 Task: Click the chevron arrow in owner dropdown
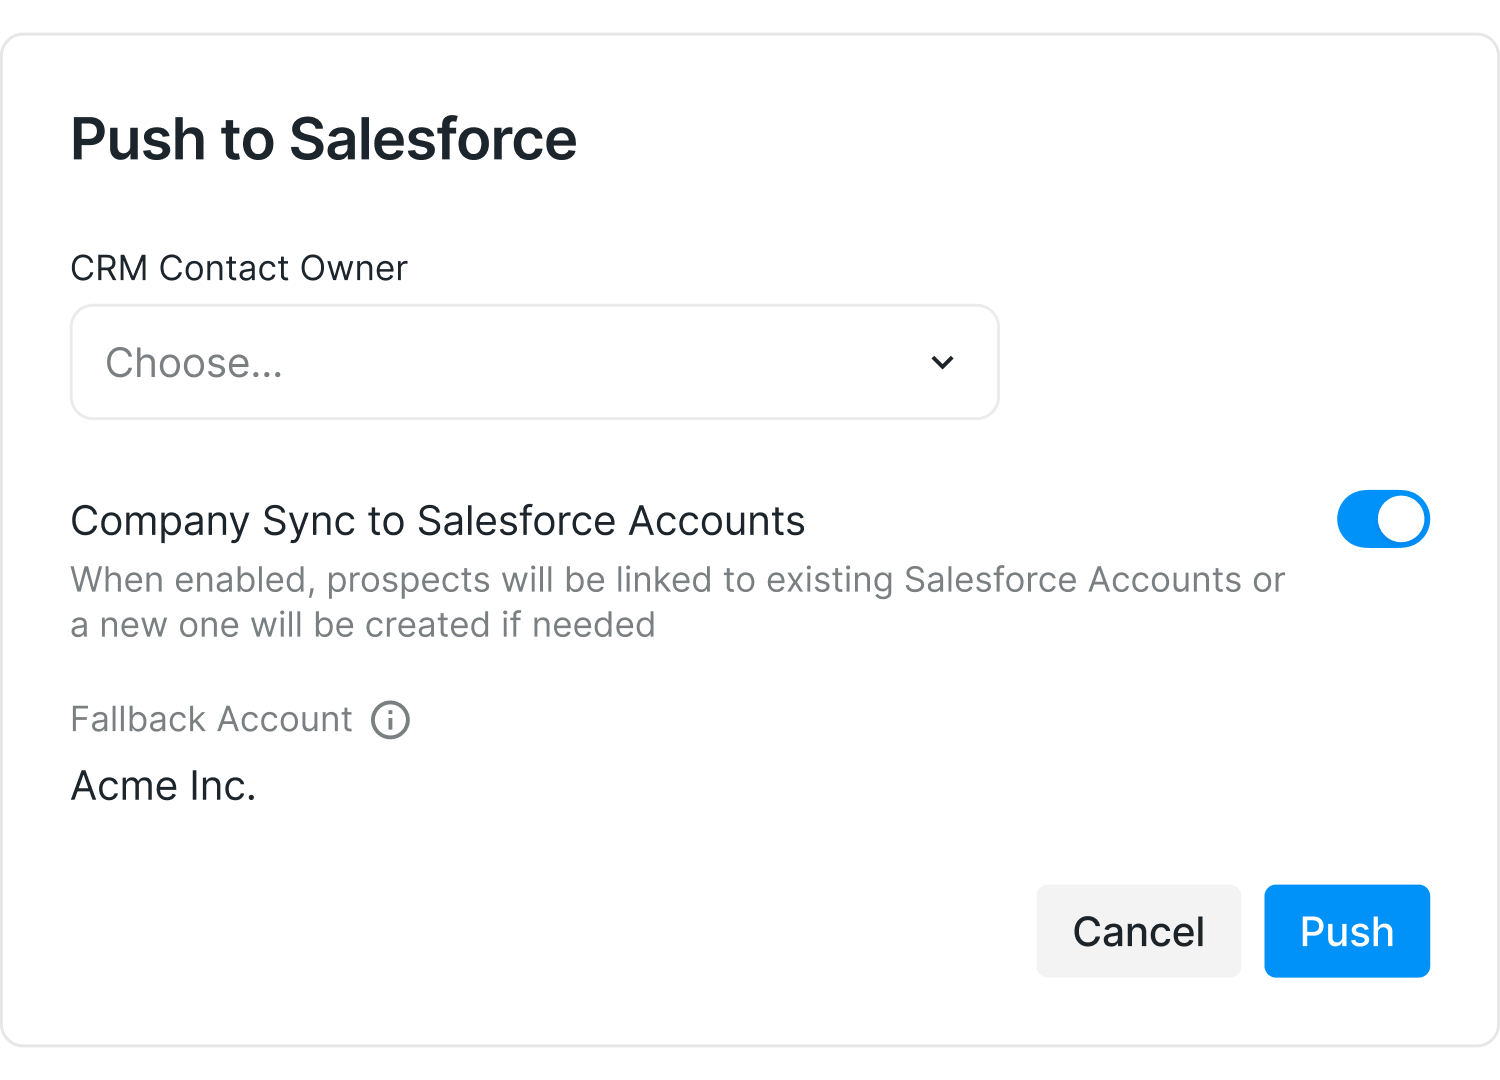click(942, 362)
